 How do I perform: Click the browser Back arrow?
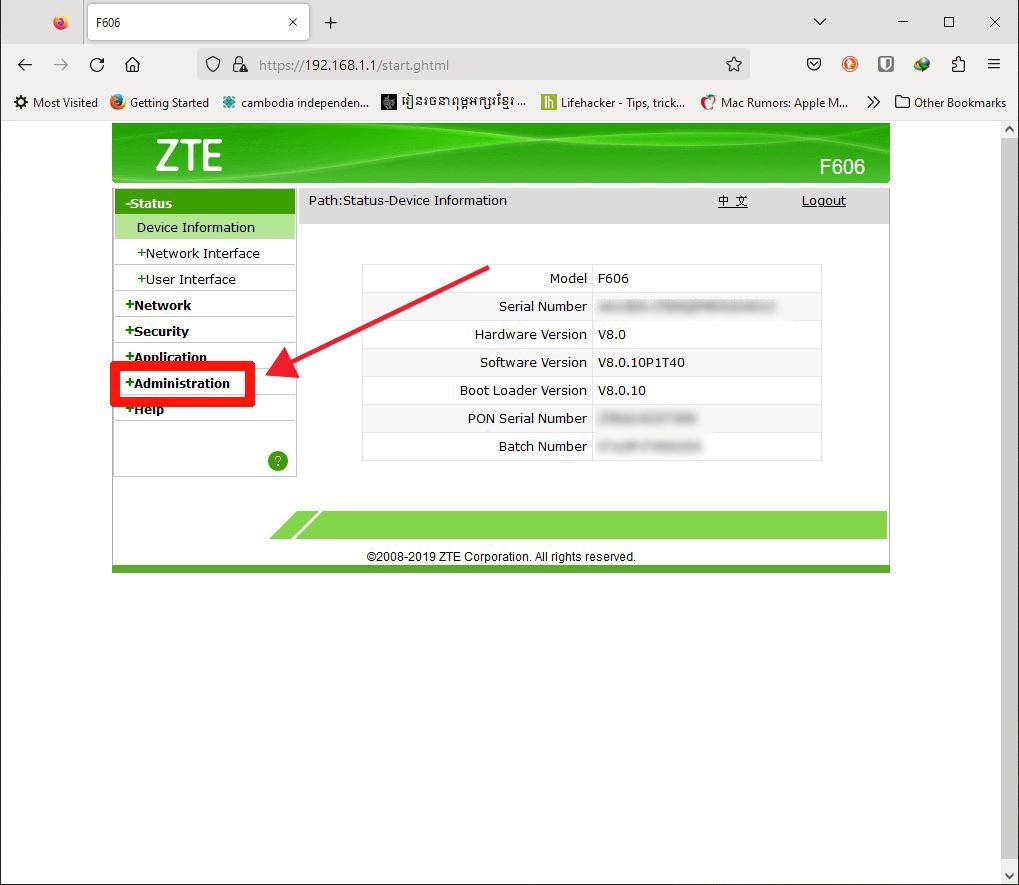(x=25, y=64)
